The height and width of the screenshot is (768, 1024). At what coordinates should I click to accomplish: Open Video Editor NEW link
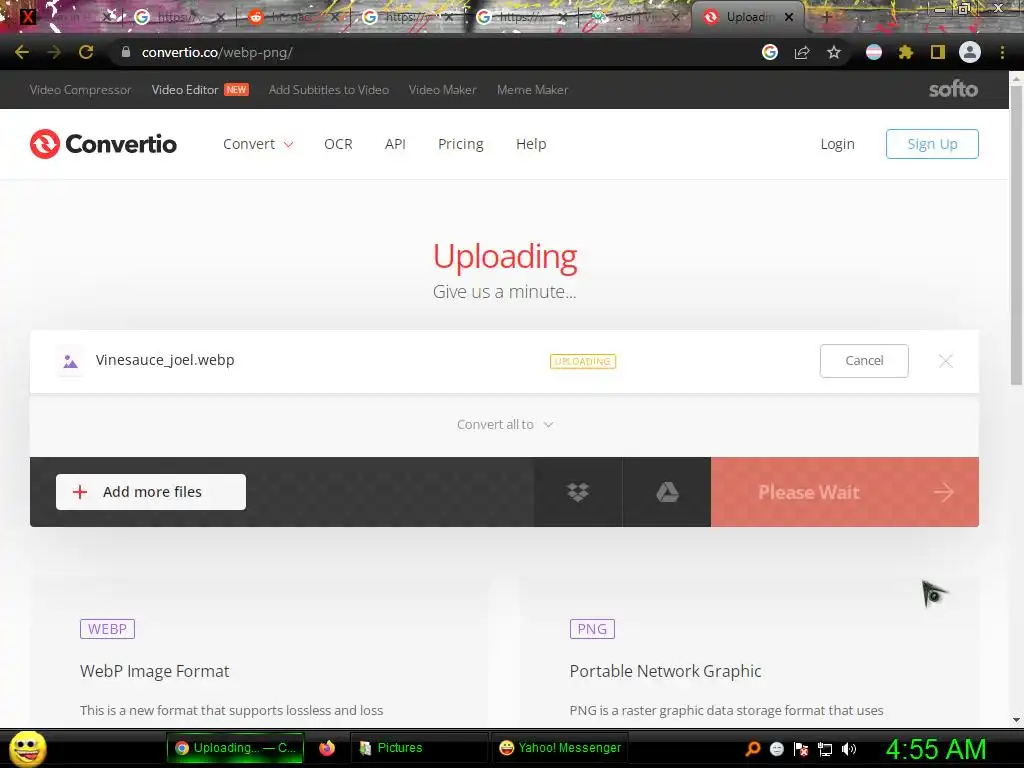(x=200, y=89)
